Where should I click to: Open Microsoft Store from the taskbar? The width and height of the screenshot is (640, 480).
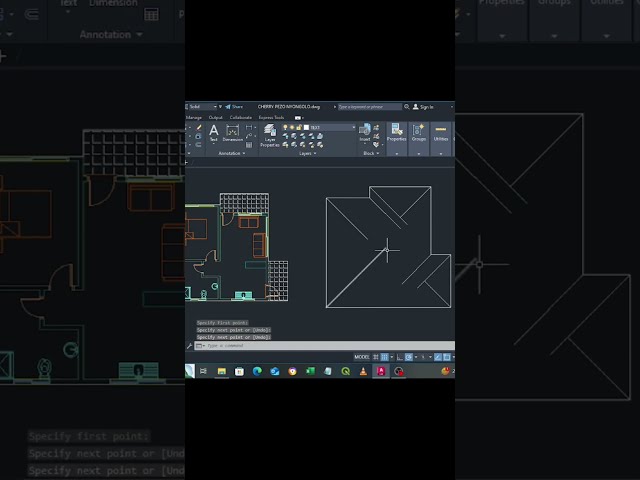[x=239, y=371]
